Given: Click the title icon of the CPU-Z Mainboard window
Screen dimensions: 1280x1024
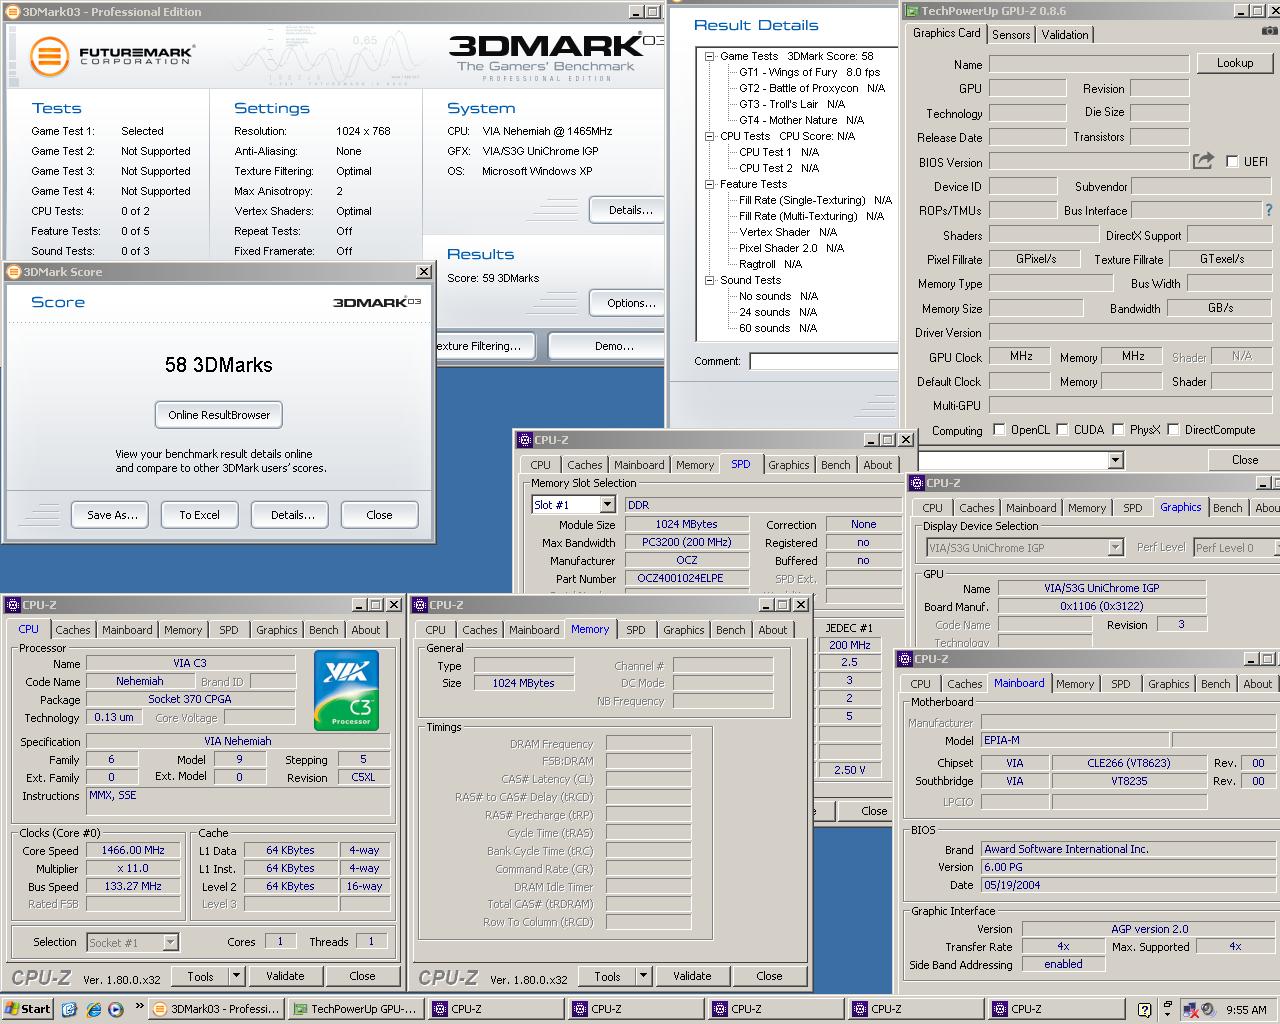Looking at the screenshot, I should coord(904,658).
